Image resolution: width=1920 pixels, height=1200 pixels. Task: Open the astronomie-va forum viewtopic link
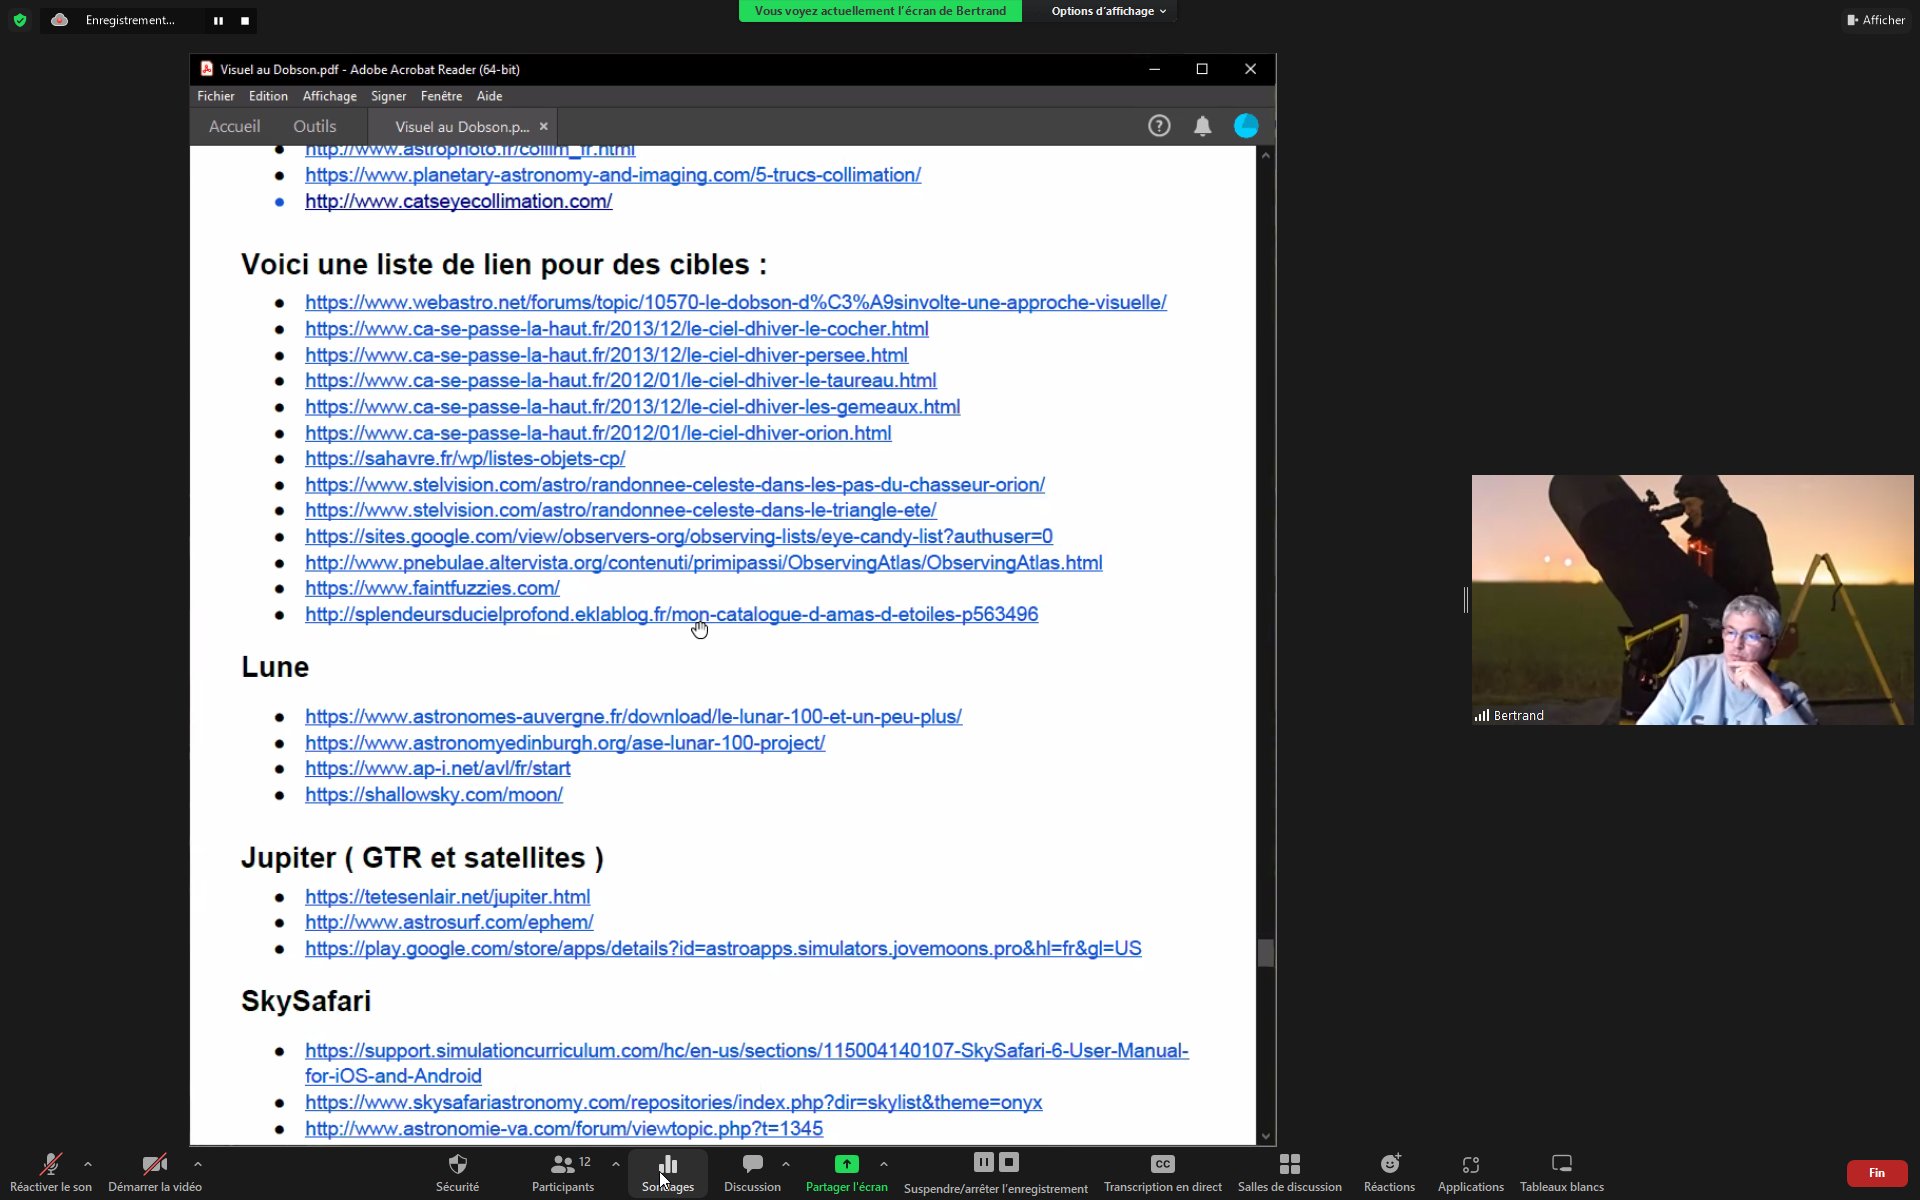click(564, 1128)
